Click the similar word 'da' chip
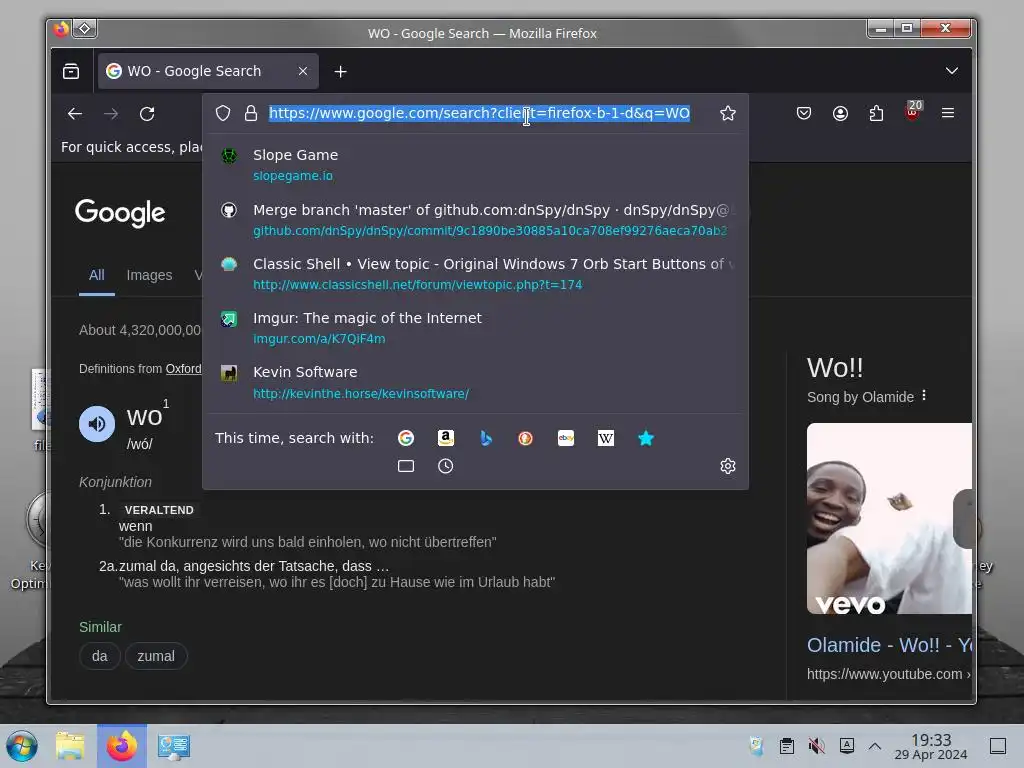1024x768 pixels. (x=99, y=656)
